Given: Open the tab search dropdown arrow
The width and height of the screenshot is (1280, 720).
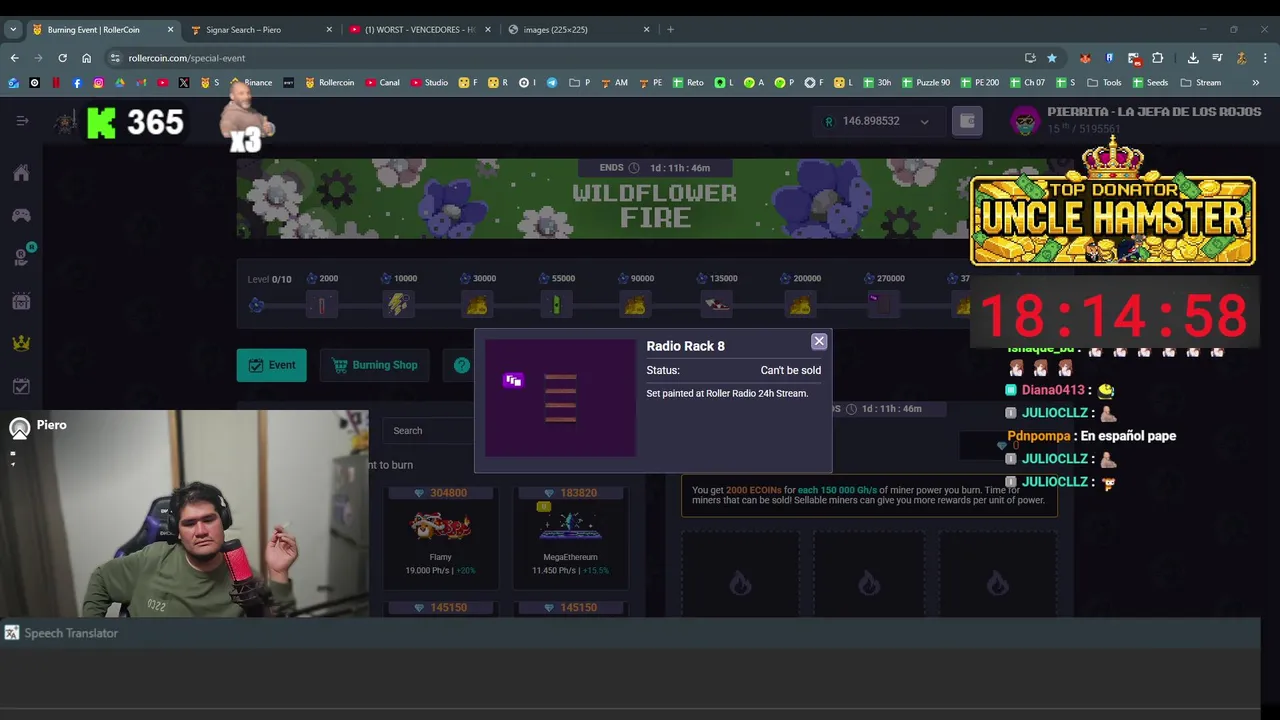Looking at the screenshot, I should pyautogui.click(x=13, y=29).
